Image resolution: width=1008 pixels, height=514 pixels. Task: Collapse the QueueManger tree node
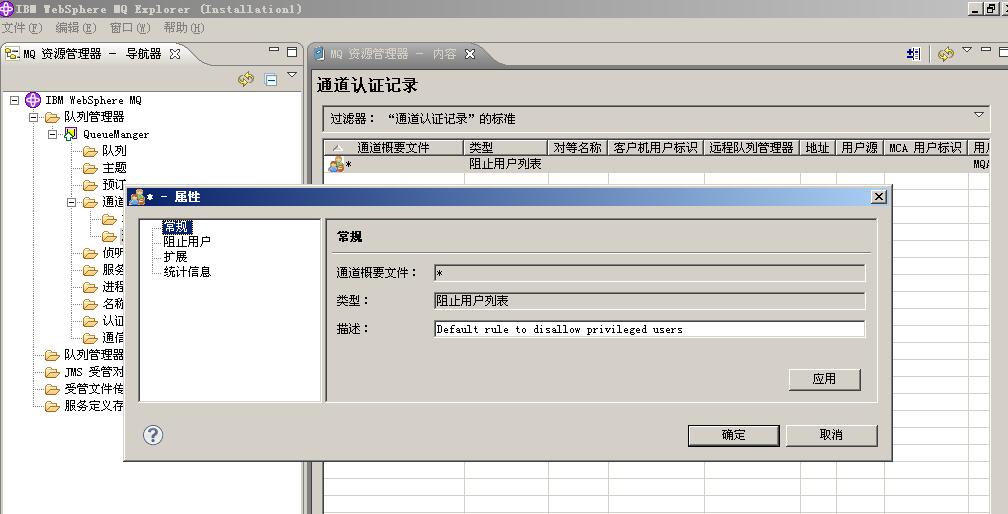point(53,134)
